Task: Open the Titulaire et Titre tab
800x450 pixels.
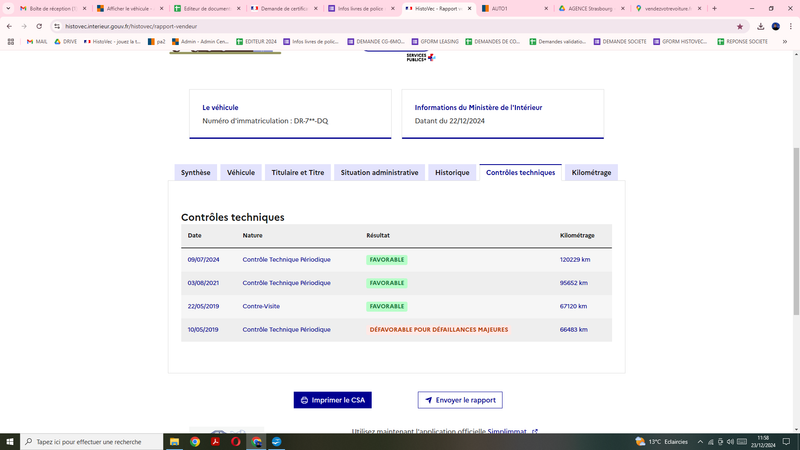Action: point(298,172)
